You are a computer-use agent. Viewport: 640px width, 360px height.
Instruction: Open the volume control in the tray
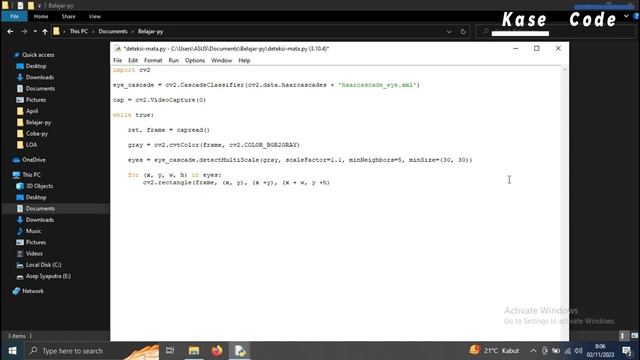click(578, 351)
